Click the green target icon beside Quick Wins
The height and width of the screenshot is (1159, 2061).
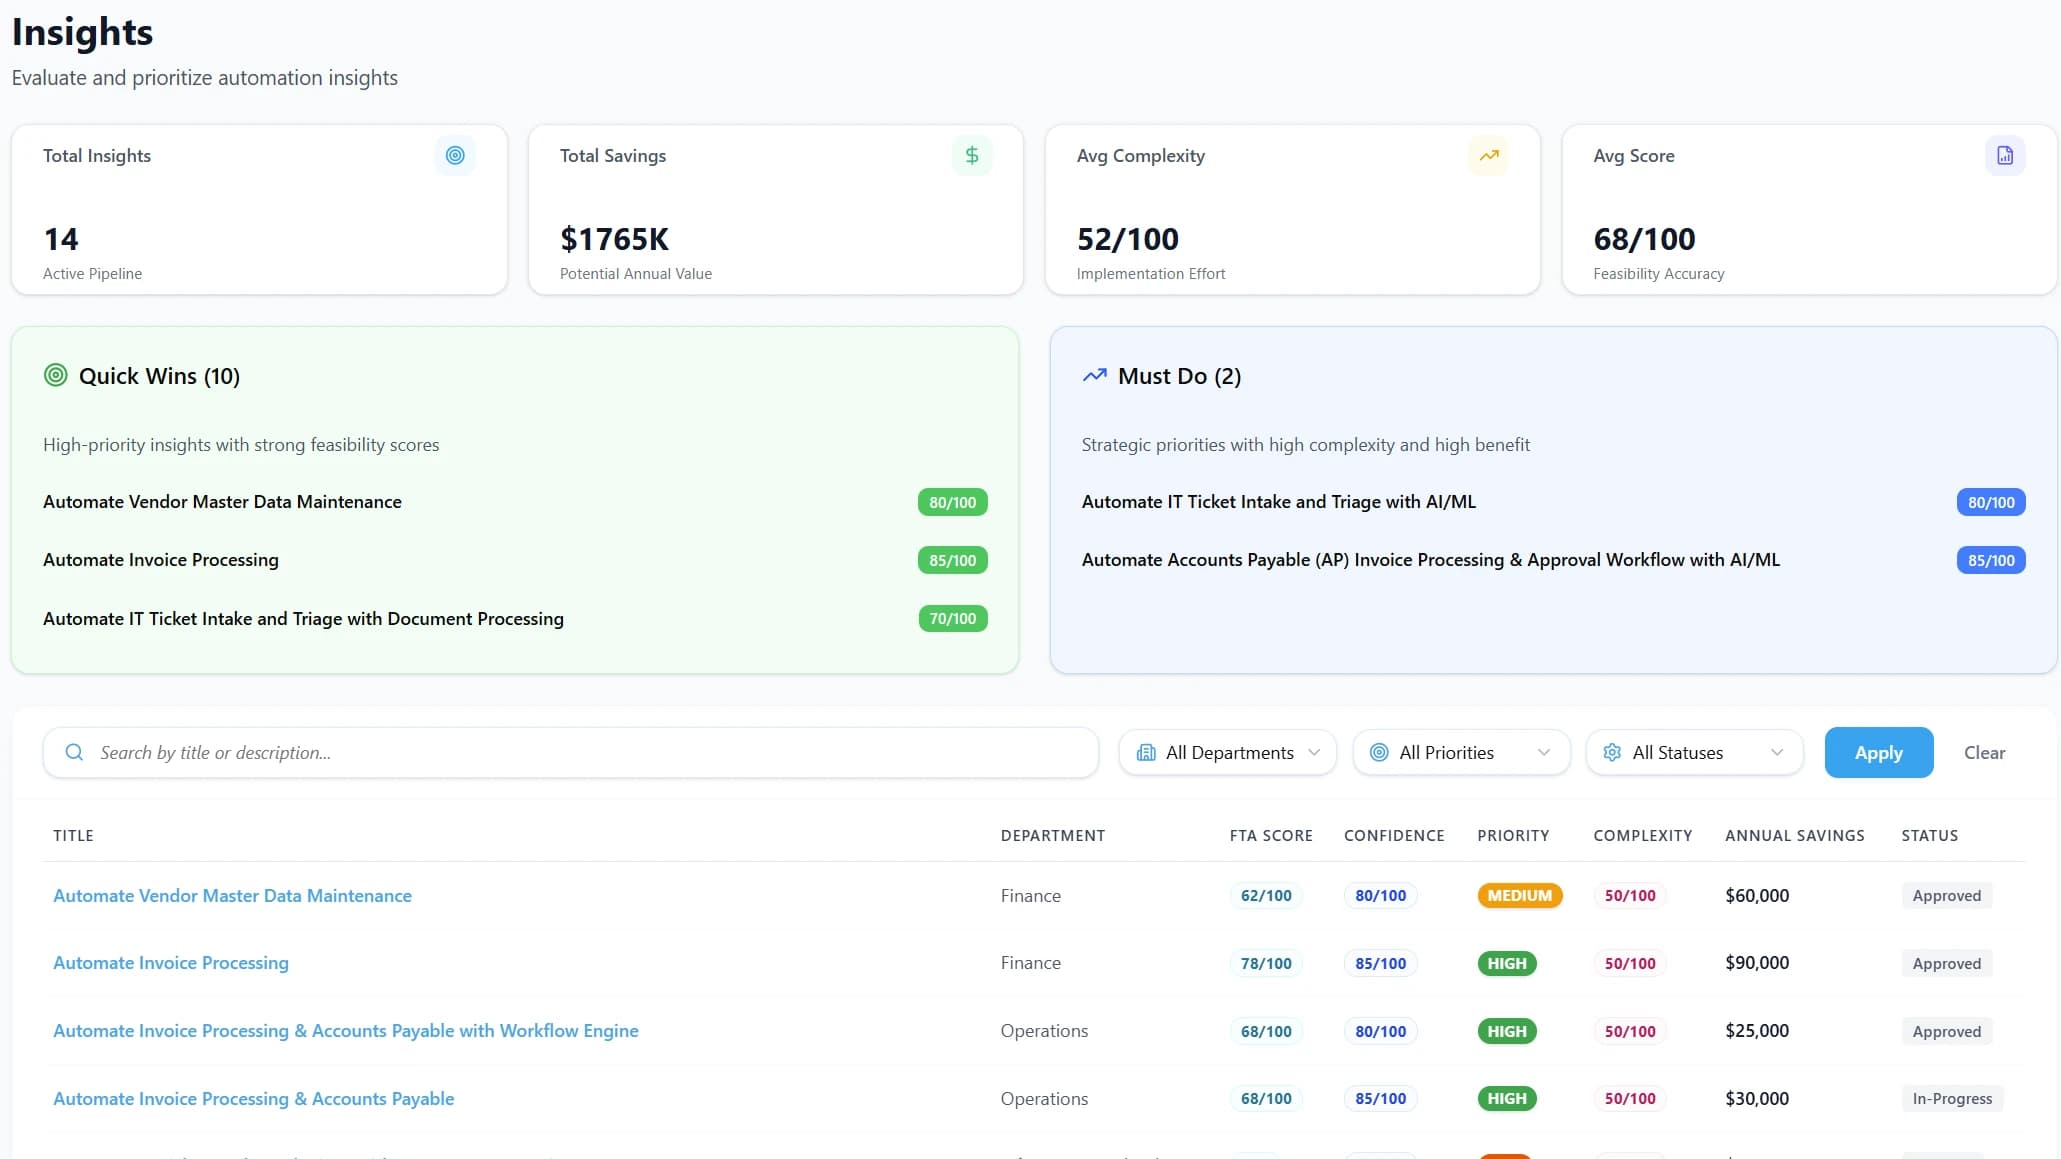(x=56, y=376)
